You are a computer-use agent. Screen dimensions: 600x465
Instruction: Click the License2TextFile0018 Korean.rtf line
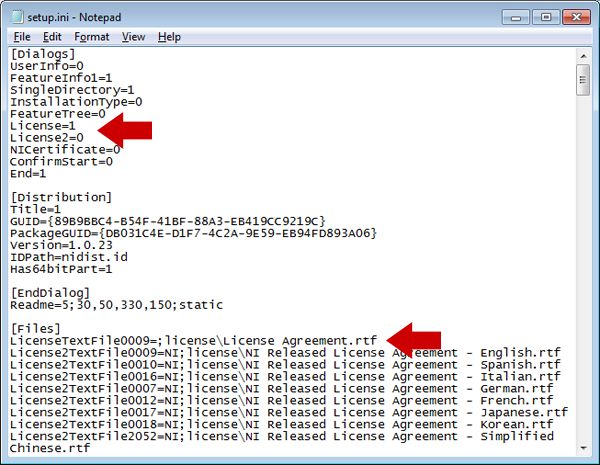(281, 424)
